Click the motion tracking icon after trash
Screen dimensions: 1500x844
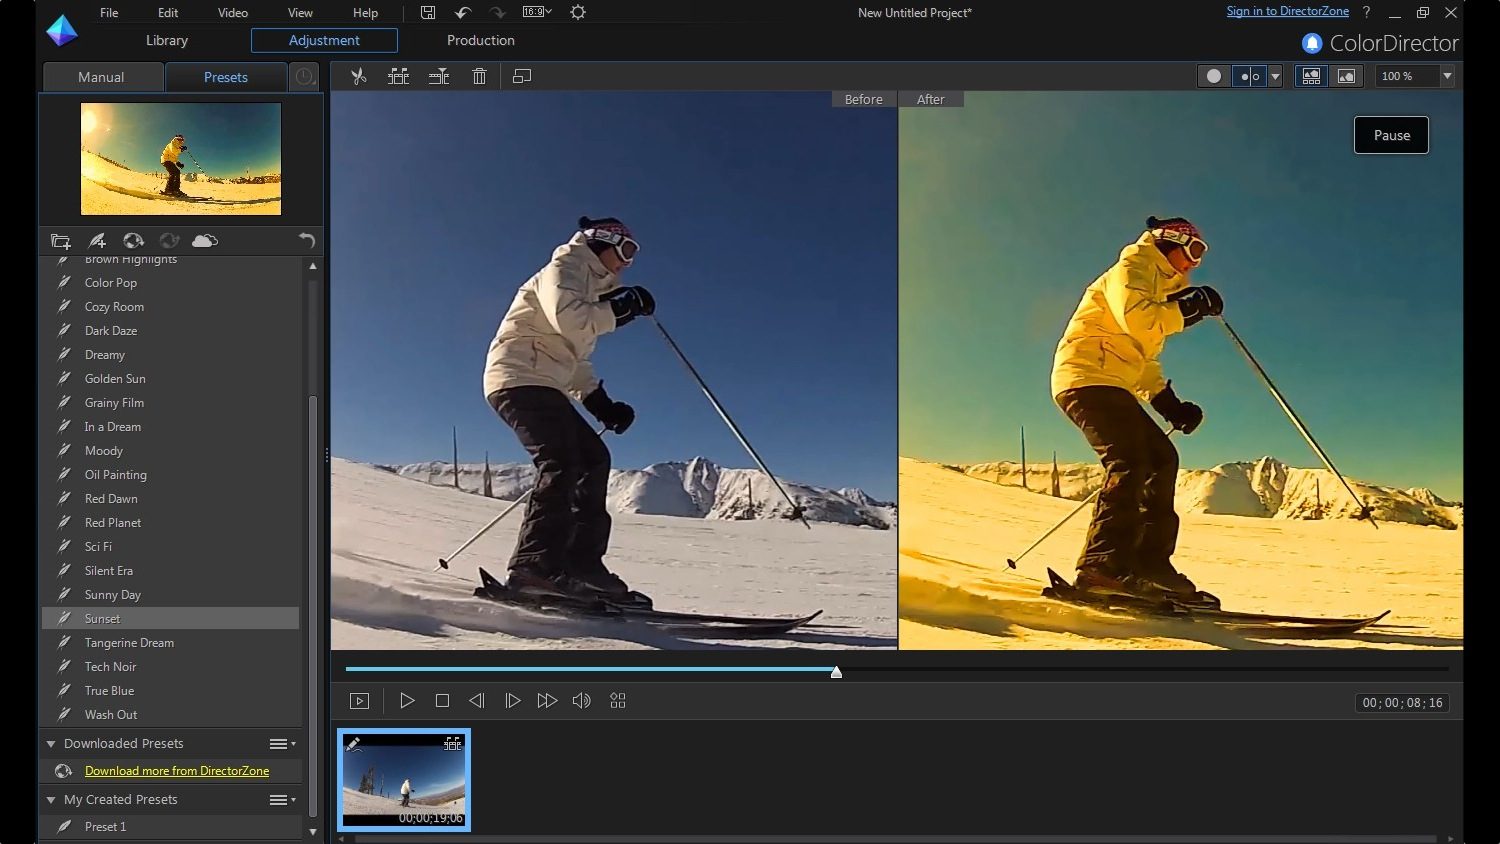521,76
